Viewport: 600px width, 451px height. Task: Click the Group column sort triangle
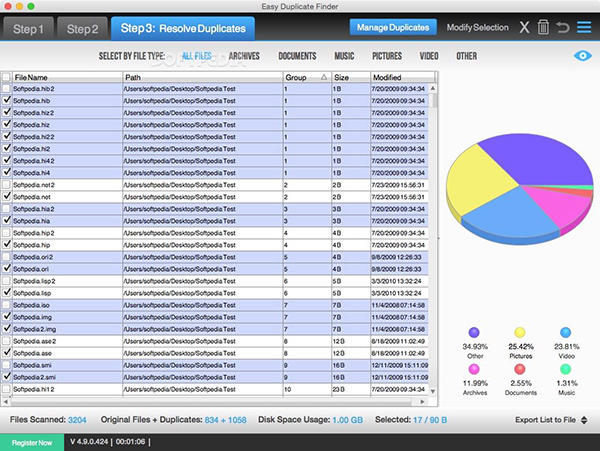(x=324, y=77)
